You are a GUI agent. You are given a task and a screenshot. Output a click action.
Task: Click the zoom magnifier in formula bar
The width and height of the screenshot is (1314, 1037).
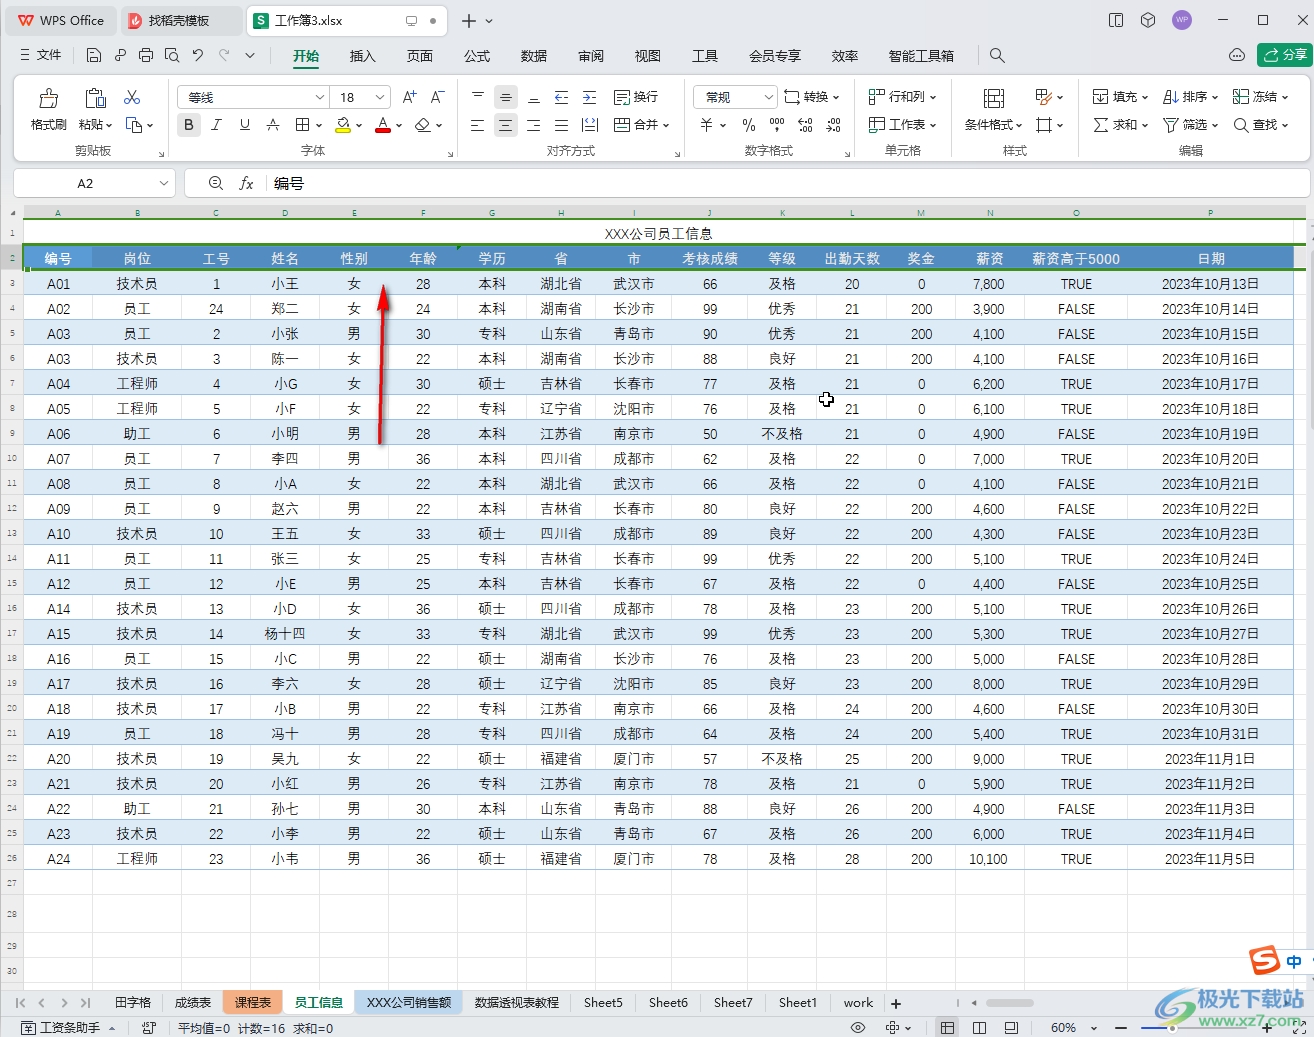point(216,183)
